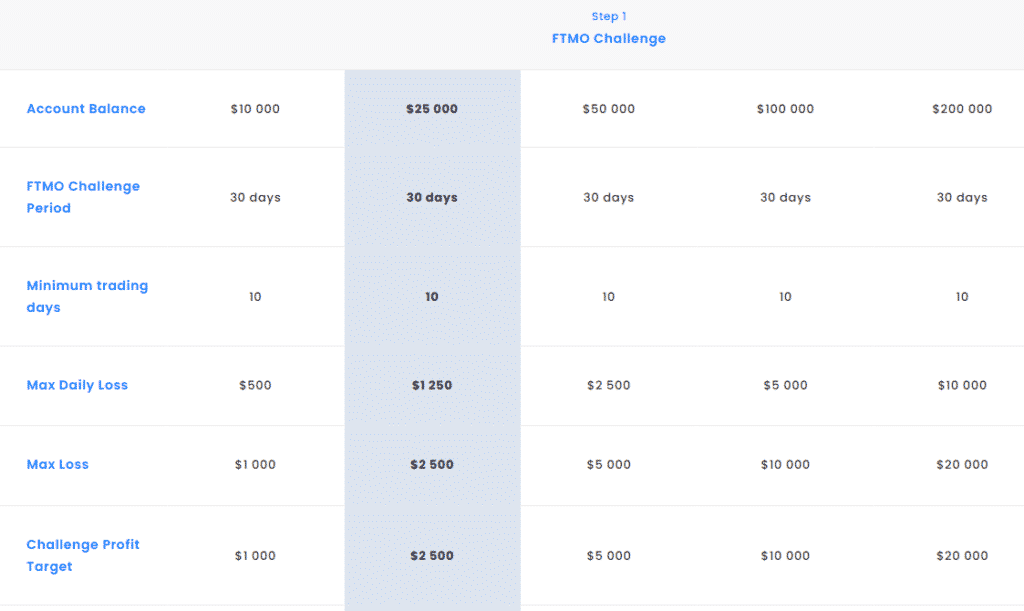Click the highlighted 30 days cell
This screenshot has width=1024, height=611.
(432, 197)
